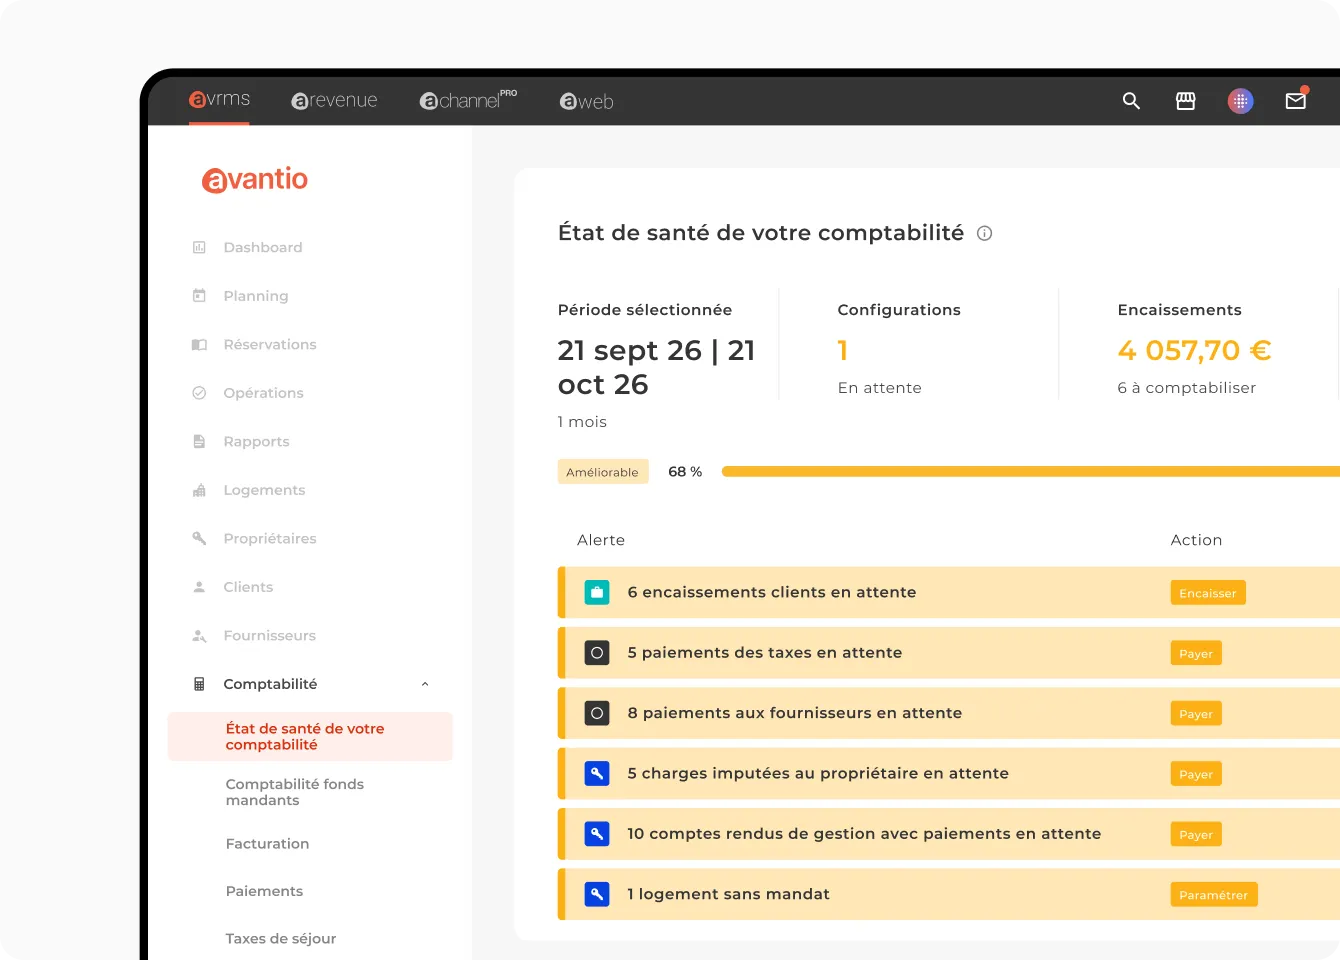Click the blue icon on comptes rendus alert
Viewport: 1340px width, 960px height.
click(597, 834)
